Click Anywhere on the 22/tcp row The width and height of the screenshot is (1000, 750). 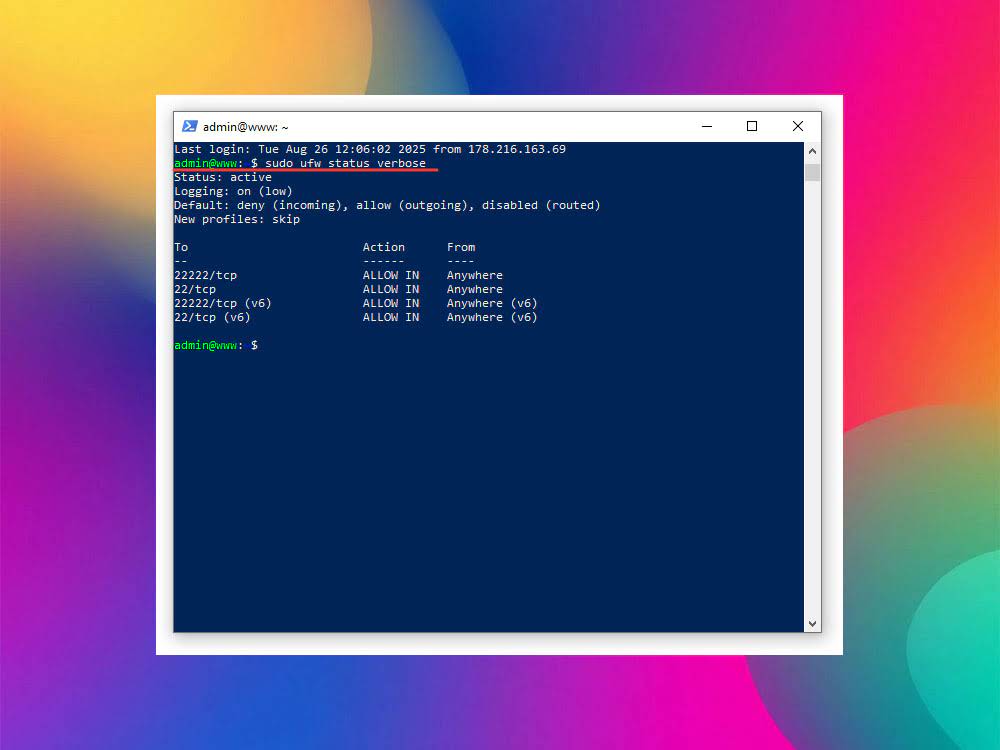click(x=474, y=290)
